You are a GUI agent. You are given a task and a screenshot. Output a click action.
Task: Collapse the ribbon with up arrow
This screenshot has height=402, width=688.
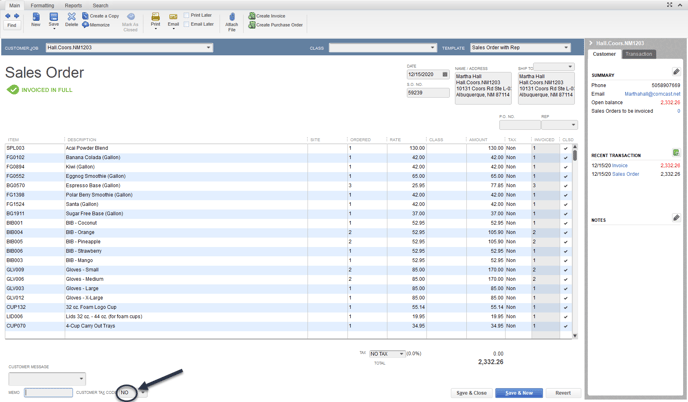tap(681, 4)
